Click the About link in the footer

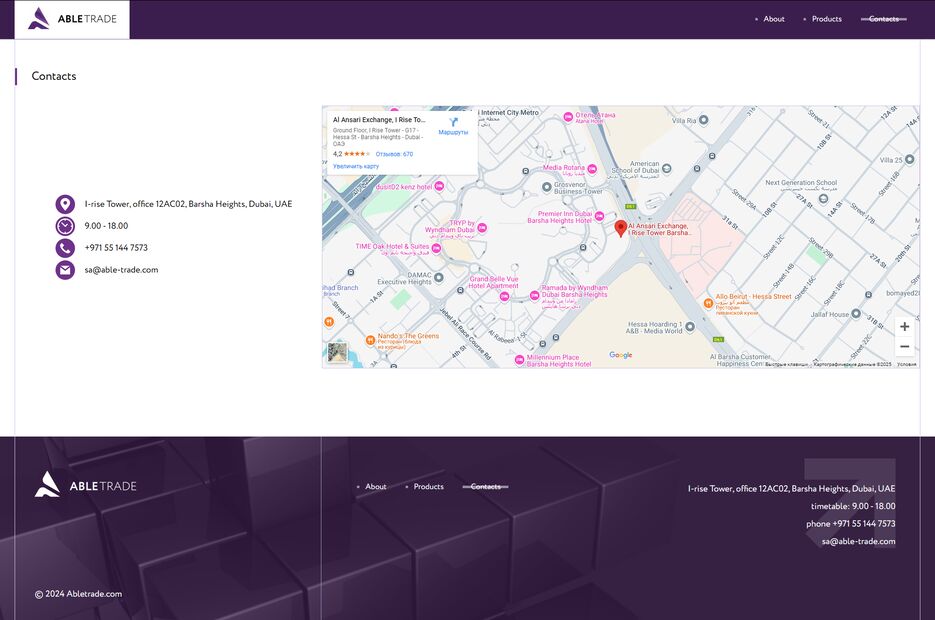pos(375,487)
